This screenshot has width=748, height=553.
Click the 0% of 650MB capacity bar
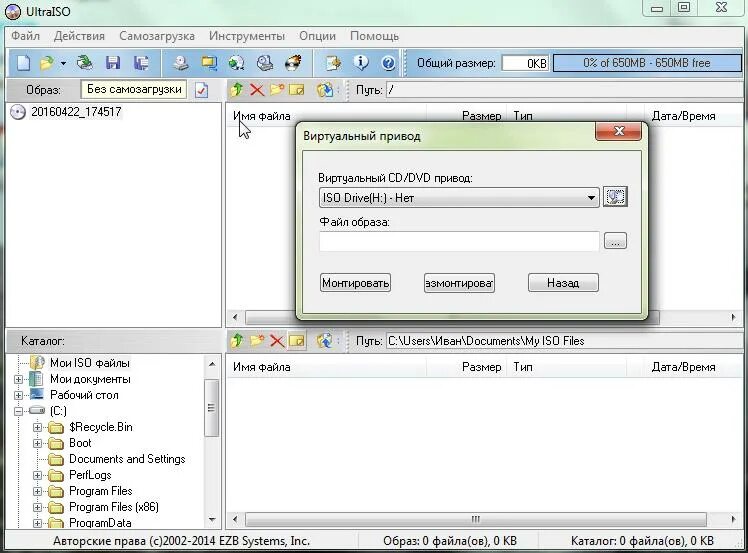click(x=646, y=63)
